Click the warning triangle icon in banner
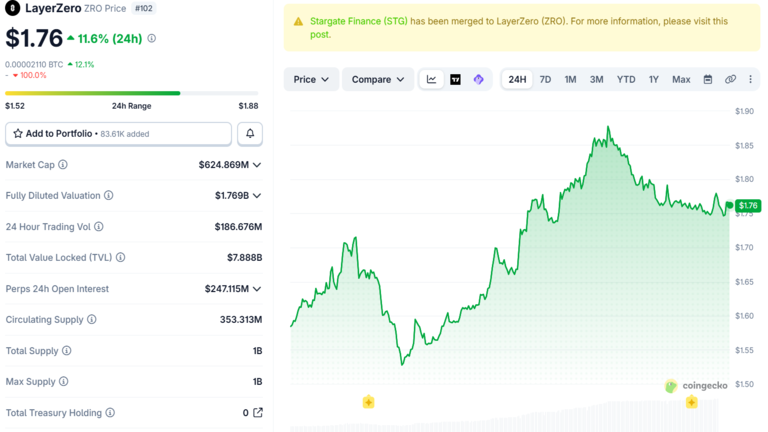This screenshot has height=432, width=768. pos(298,22)
